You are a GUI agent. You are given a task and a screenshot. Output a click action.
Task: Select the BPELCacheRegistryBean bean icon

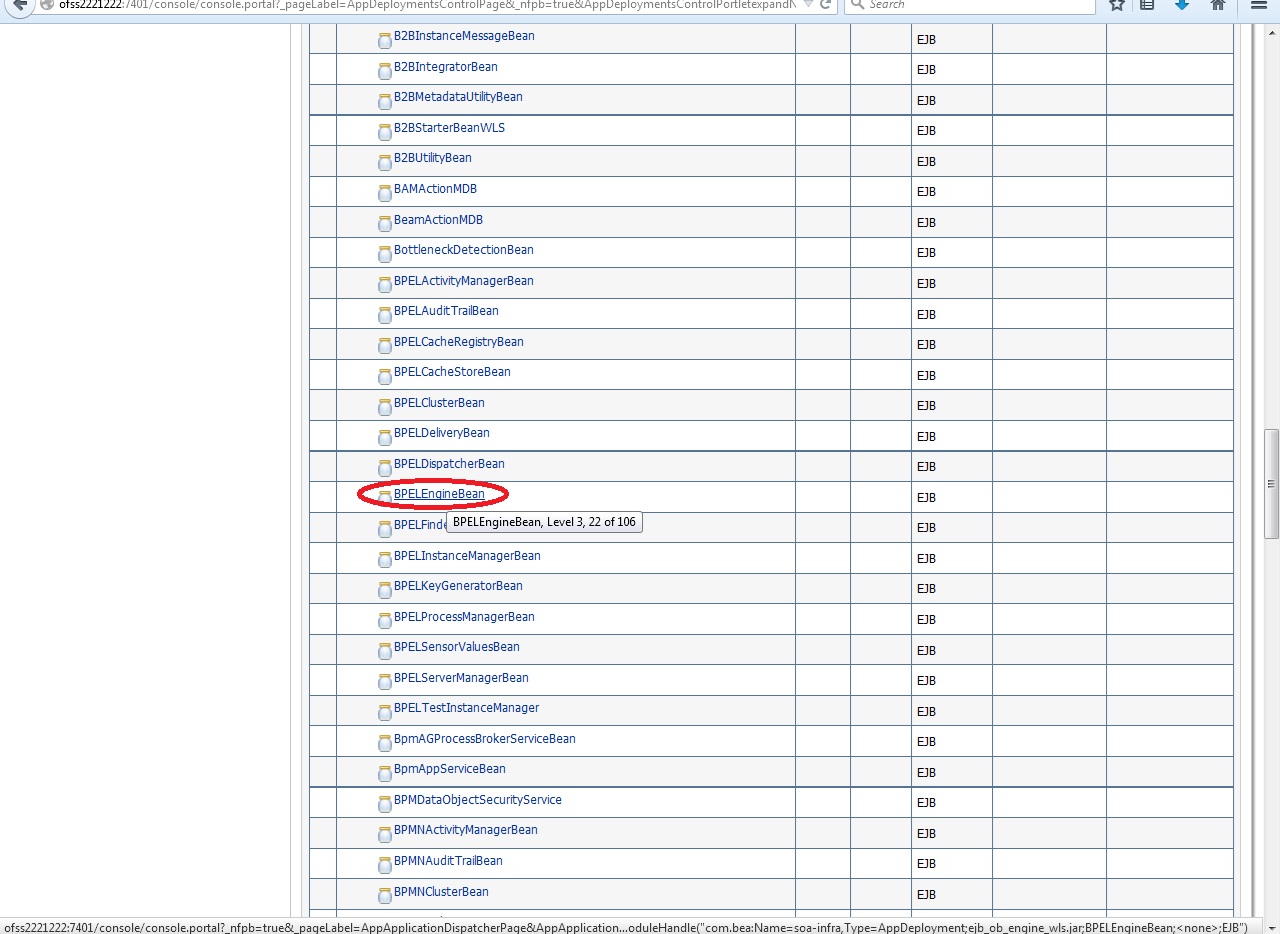[x=385, y=346]
